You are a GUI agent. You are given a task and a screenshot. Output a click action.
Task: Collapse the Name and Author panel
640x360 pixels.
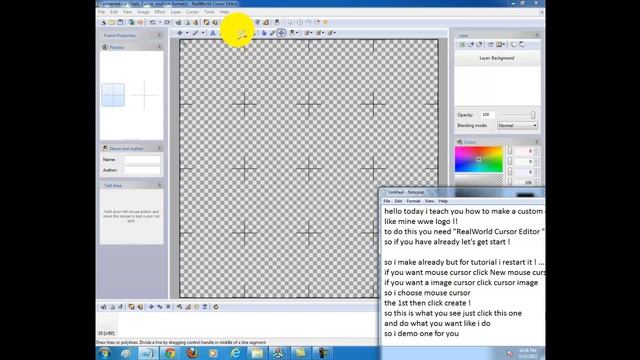[159, 148]
